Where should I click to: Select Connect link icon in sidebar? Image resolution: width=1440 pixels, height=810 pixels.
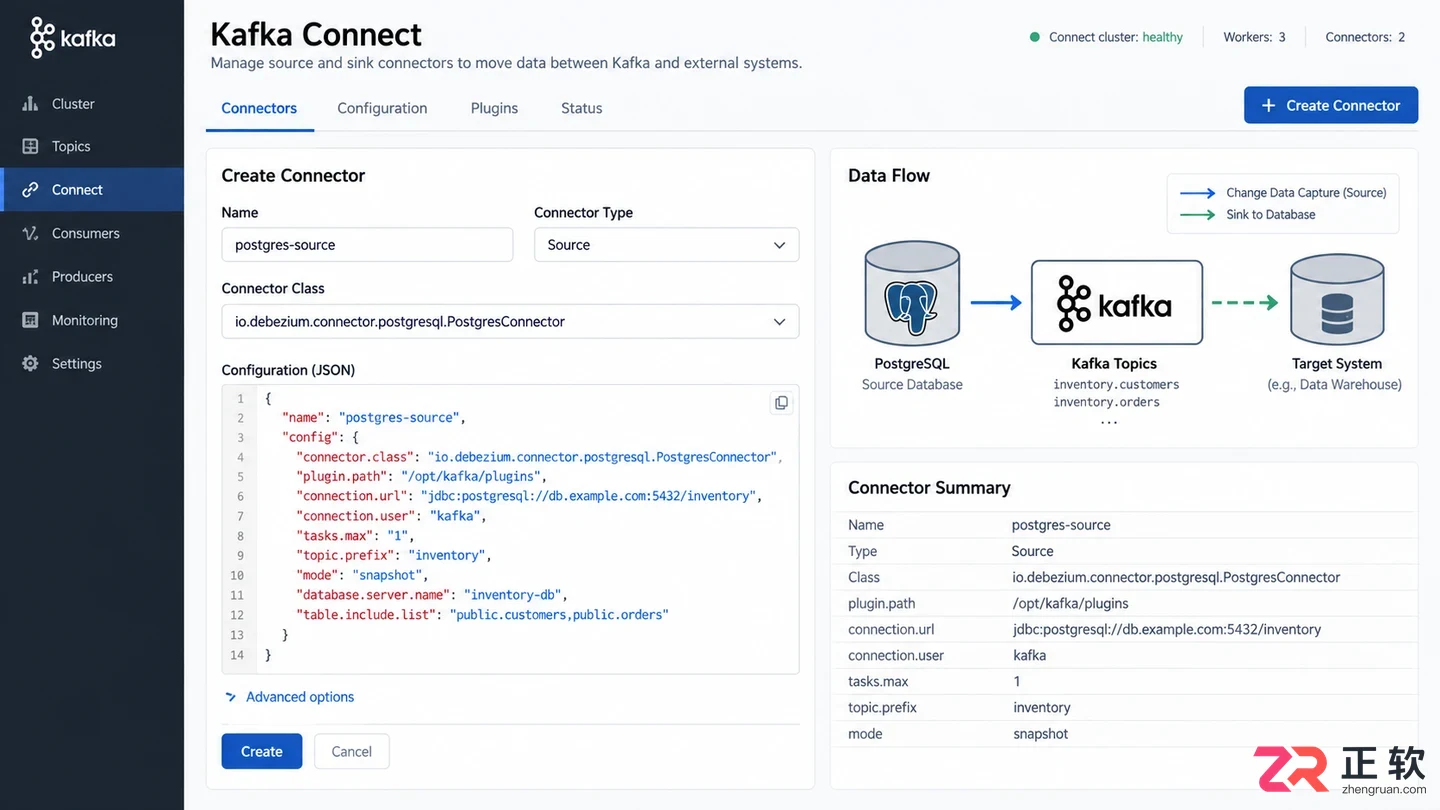(31, 190)
